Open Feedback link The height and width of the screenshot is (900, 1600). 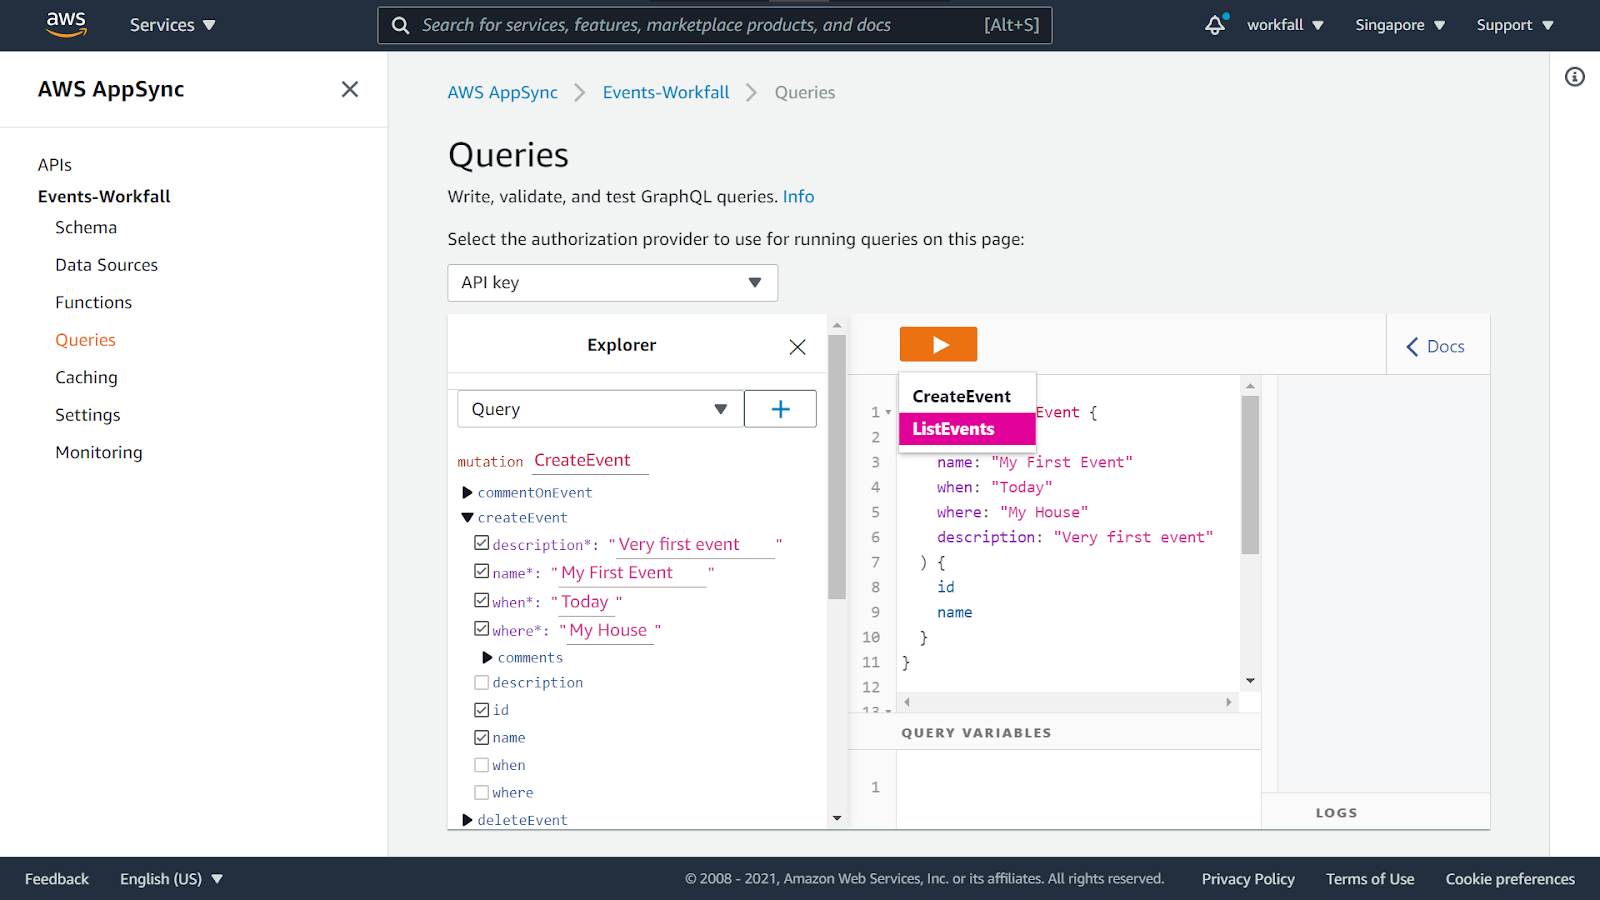[57, 879]
